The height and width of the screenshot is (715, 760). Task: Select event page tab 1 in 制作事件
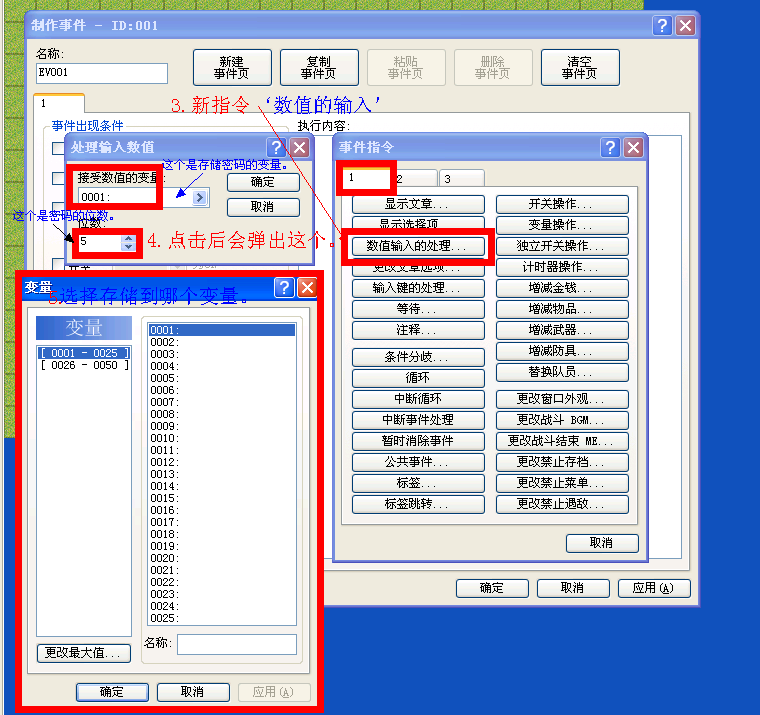pos(59,103)
